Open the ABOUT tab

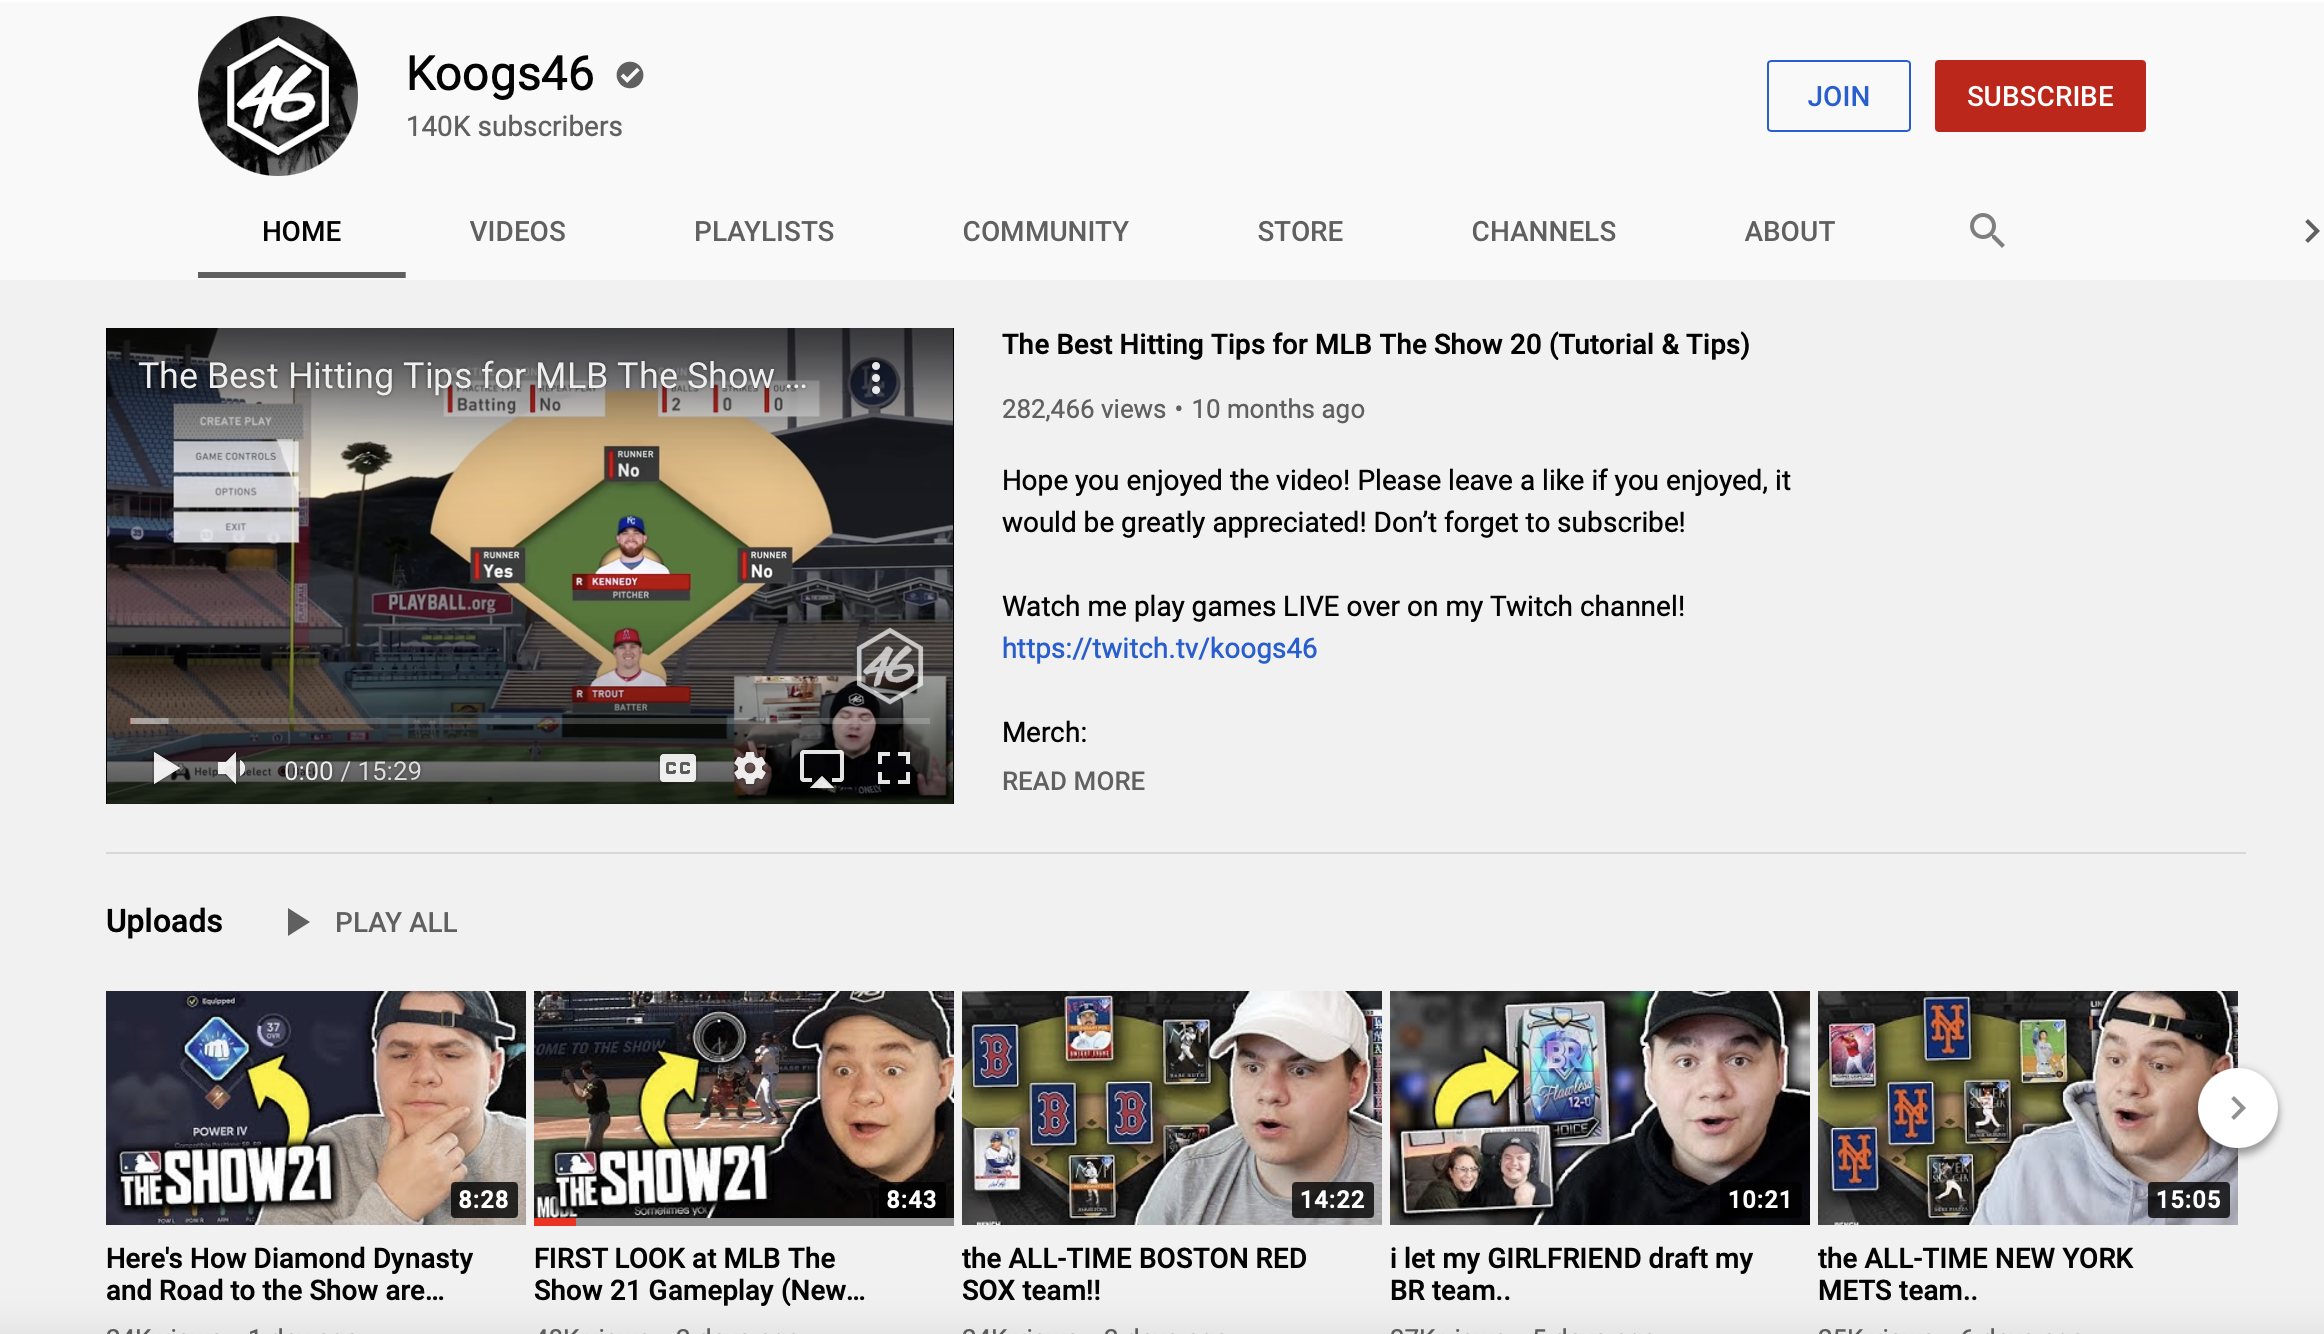pos(1790,231)
